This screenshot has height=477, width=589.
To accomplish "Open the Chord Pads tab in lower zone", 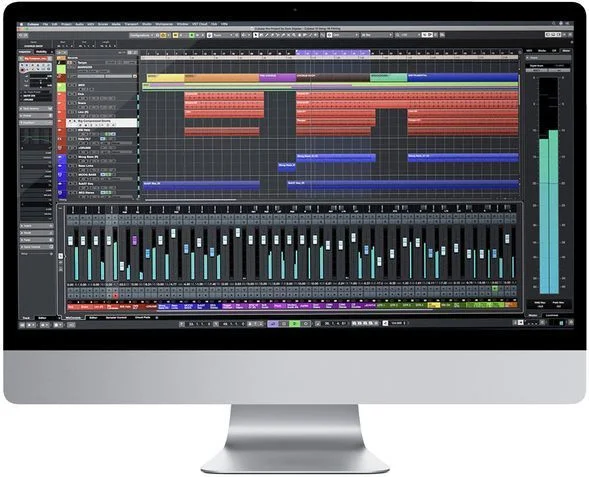I will [x=142, y=317].
